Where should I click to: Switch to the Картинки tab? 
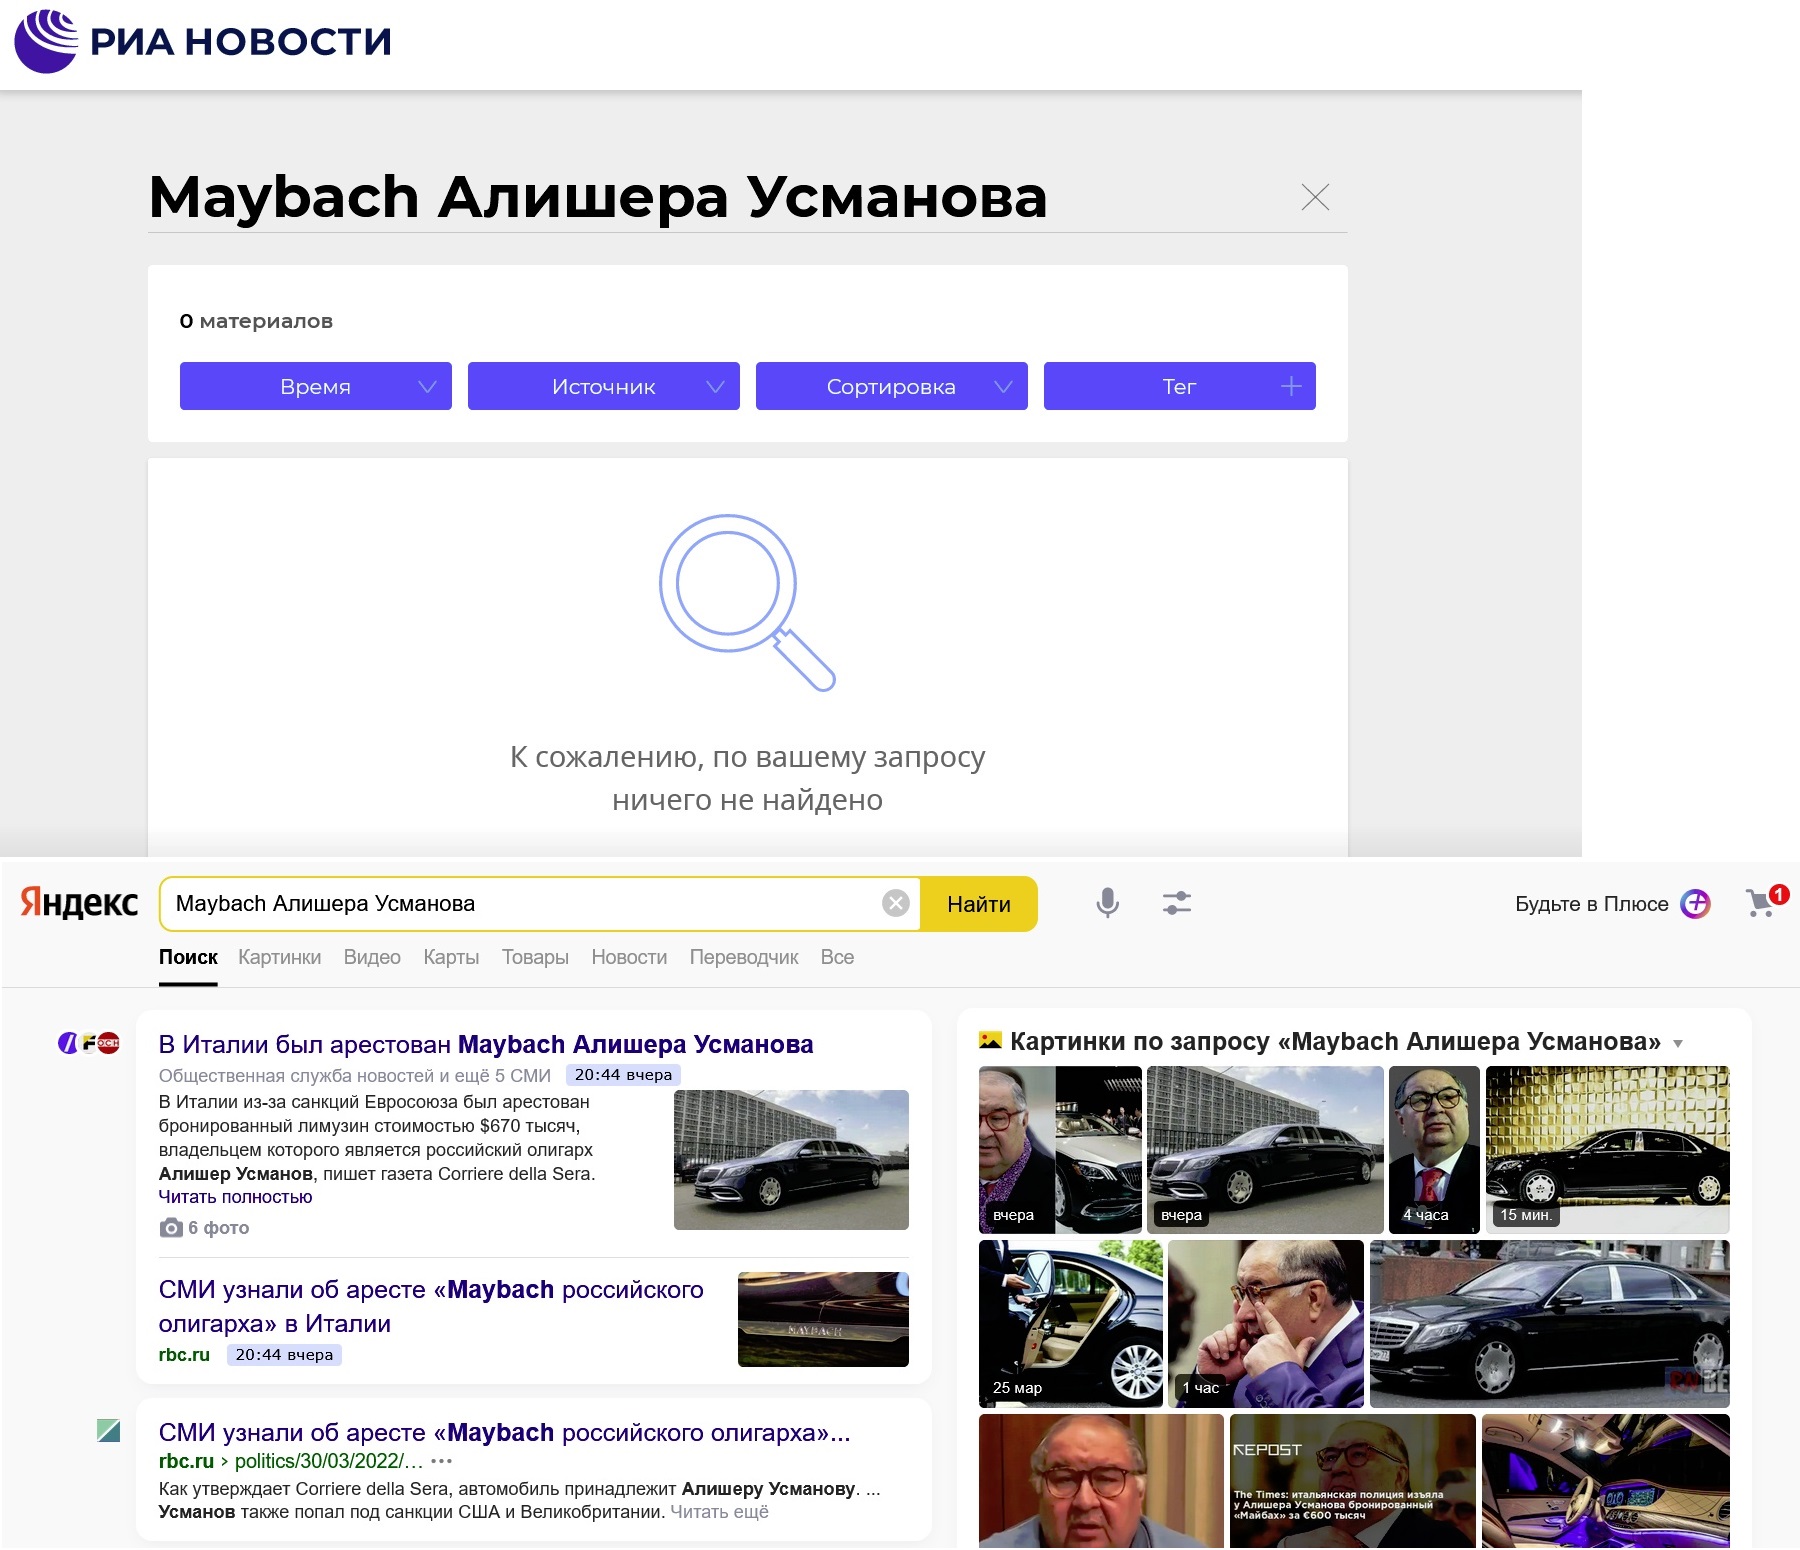coord(280,957)
